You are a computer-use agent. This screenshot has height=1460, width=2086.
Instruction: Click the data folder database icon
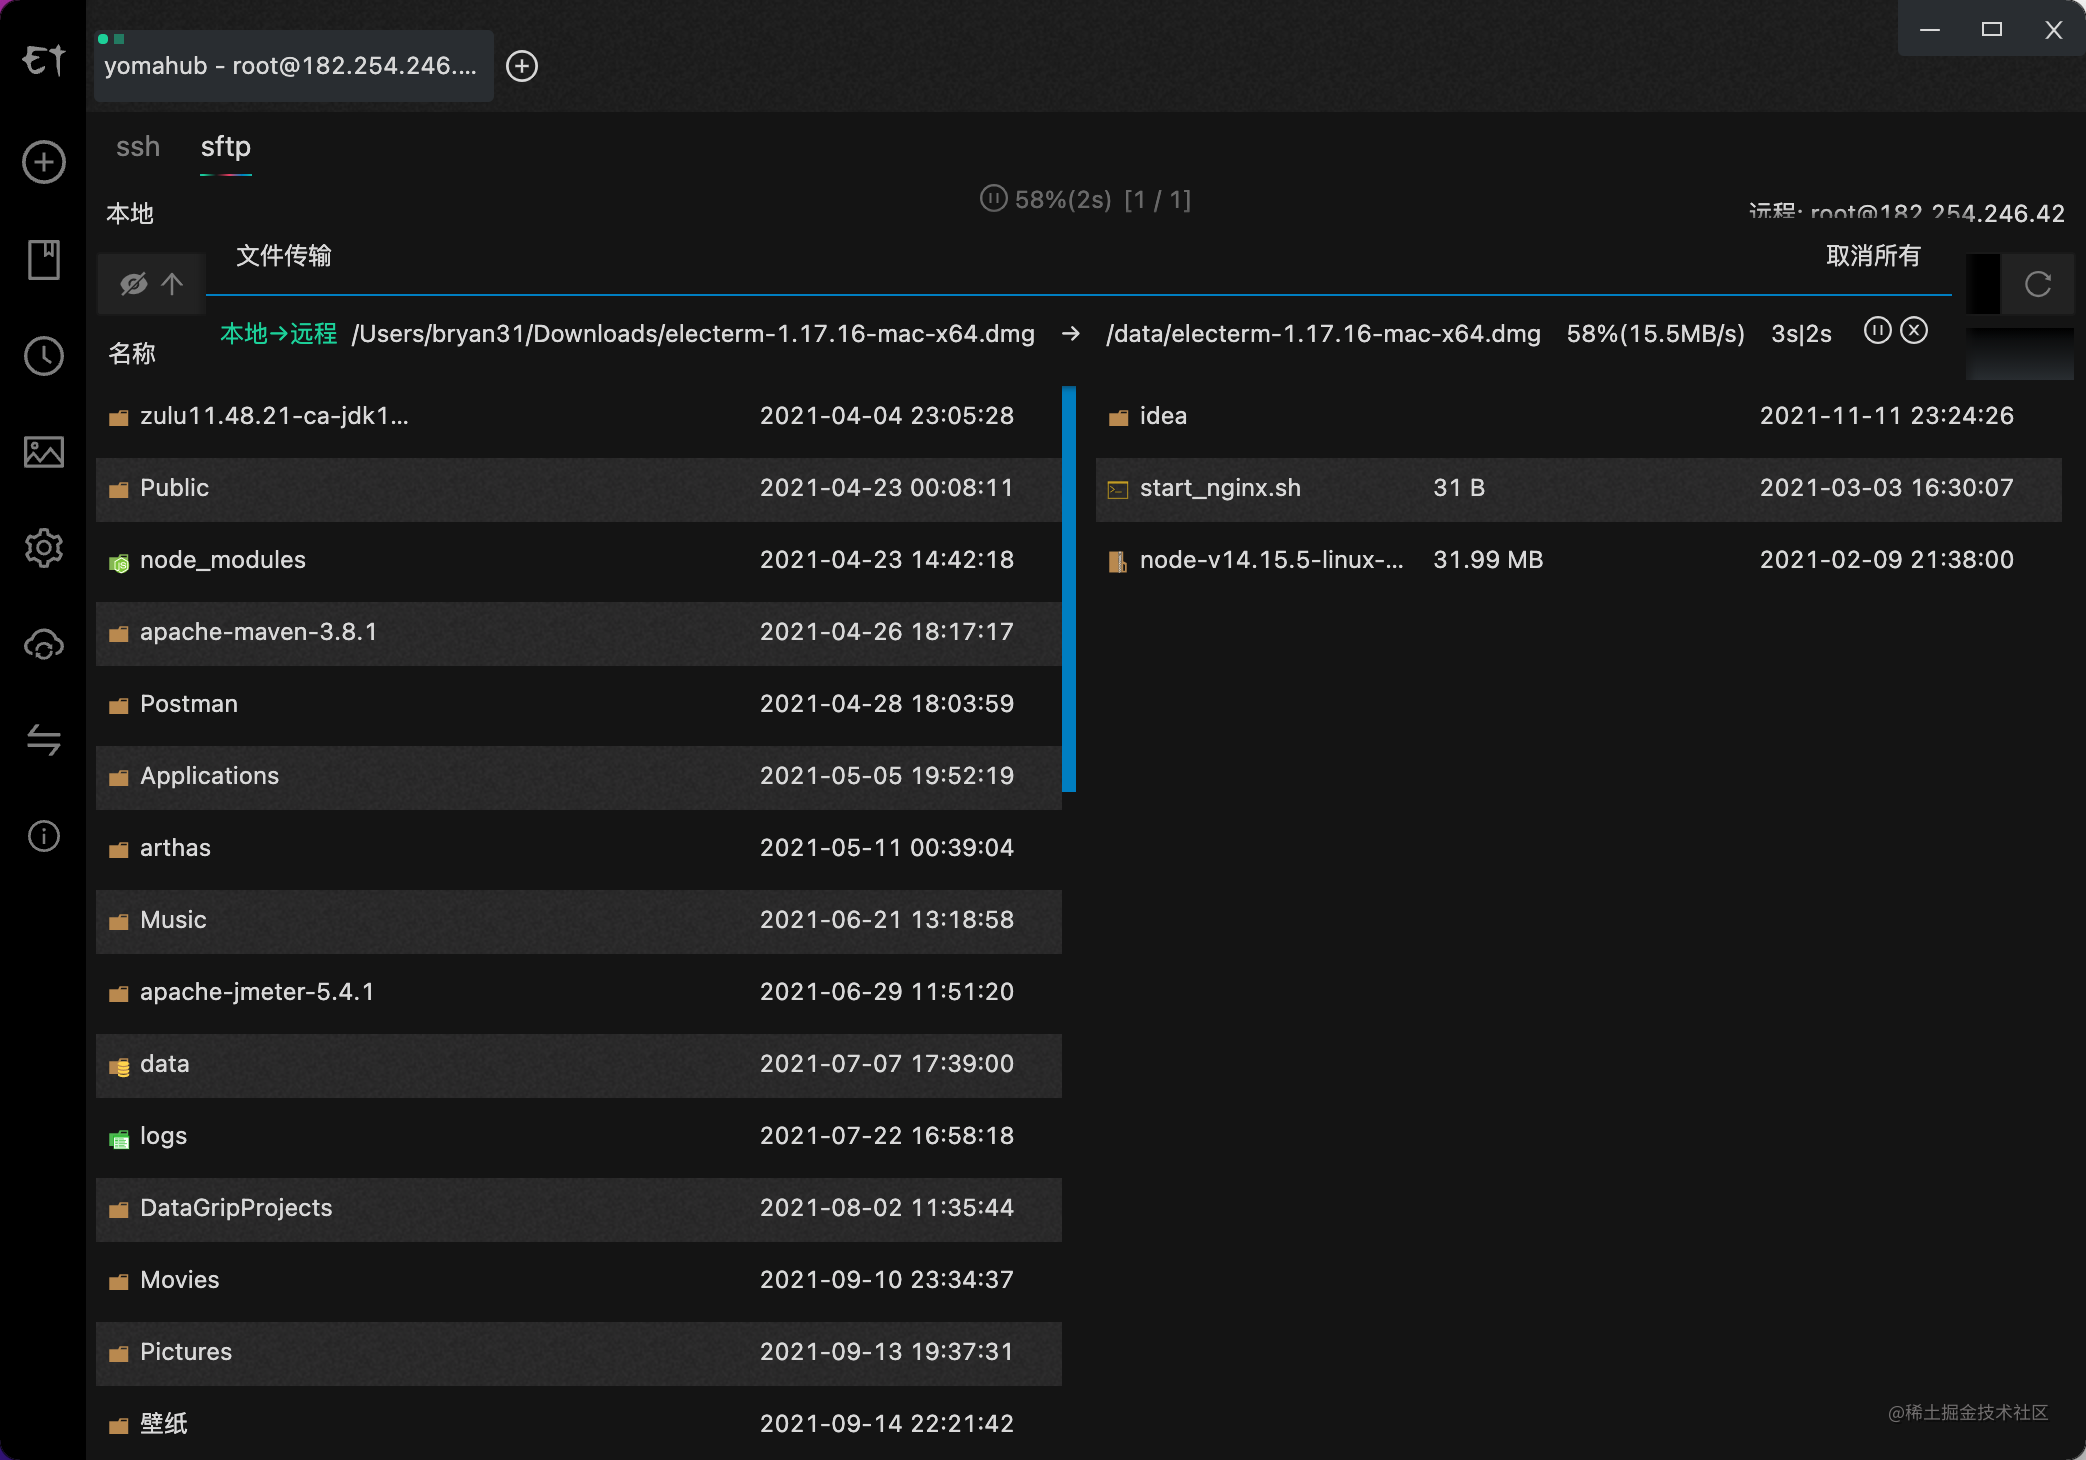119,1067
